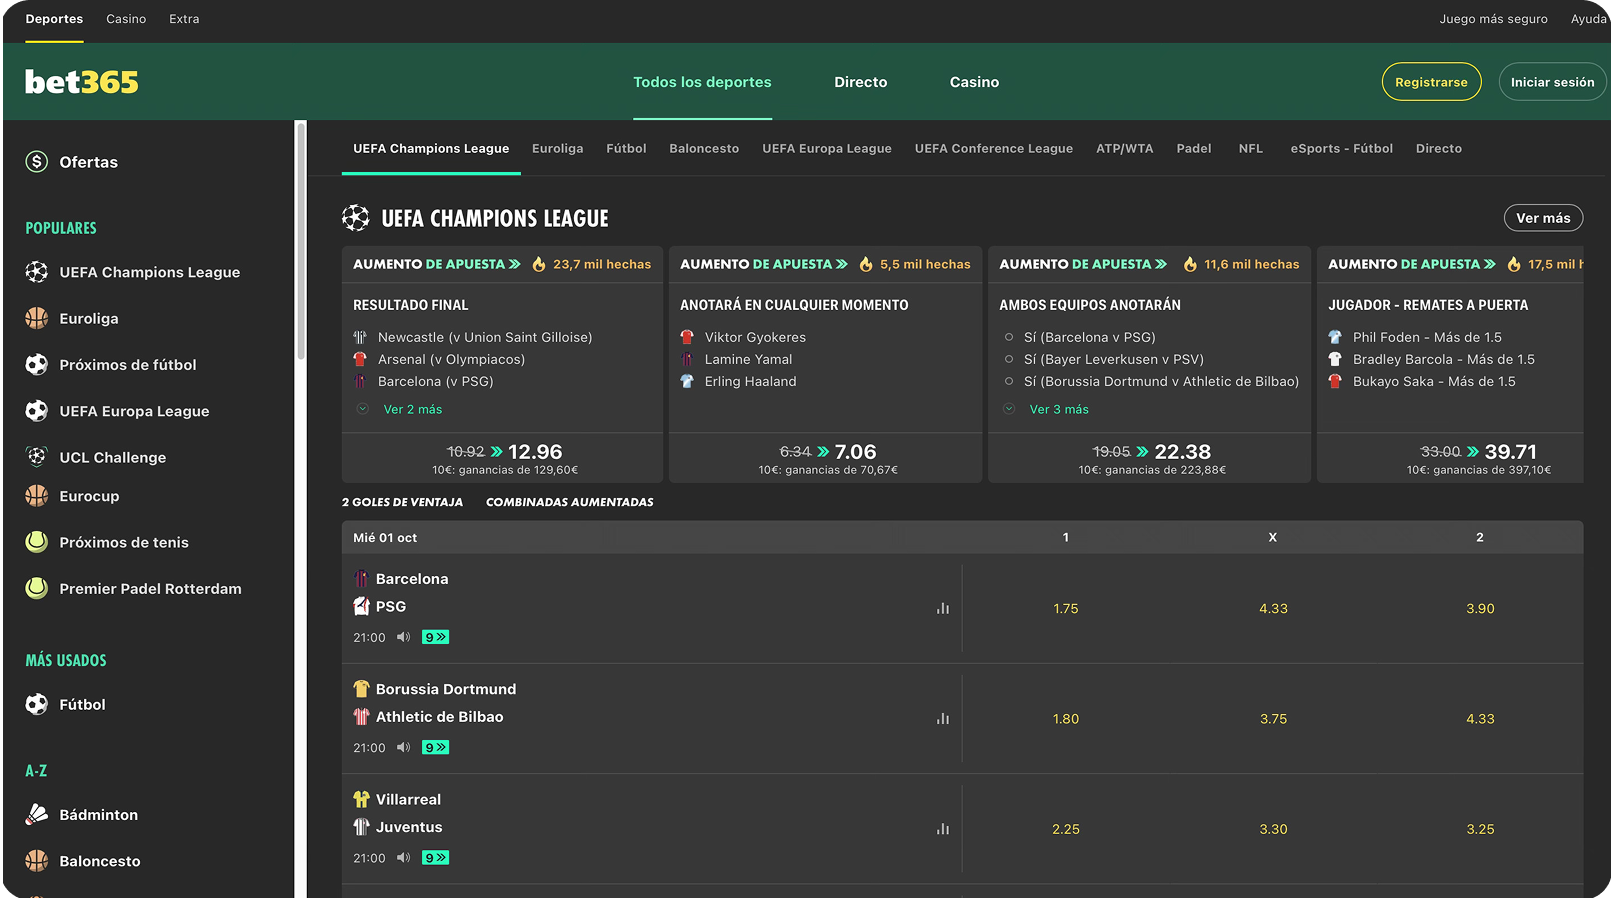Image resolution: width=1612 pixels, height=900 pixels.
Task: Click the UEFA Europa League sidebar icon
Action: pyautogui.click(x=37, y=411)
